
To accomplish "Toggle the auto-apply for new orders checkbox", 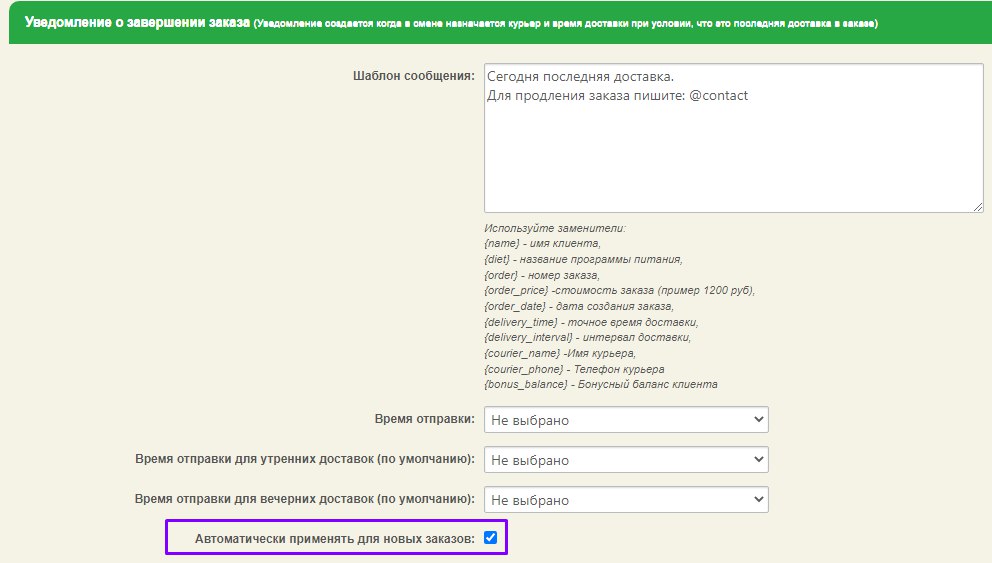I will 490,538.
